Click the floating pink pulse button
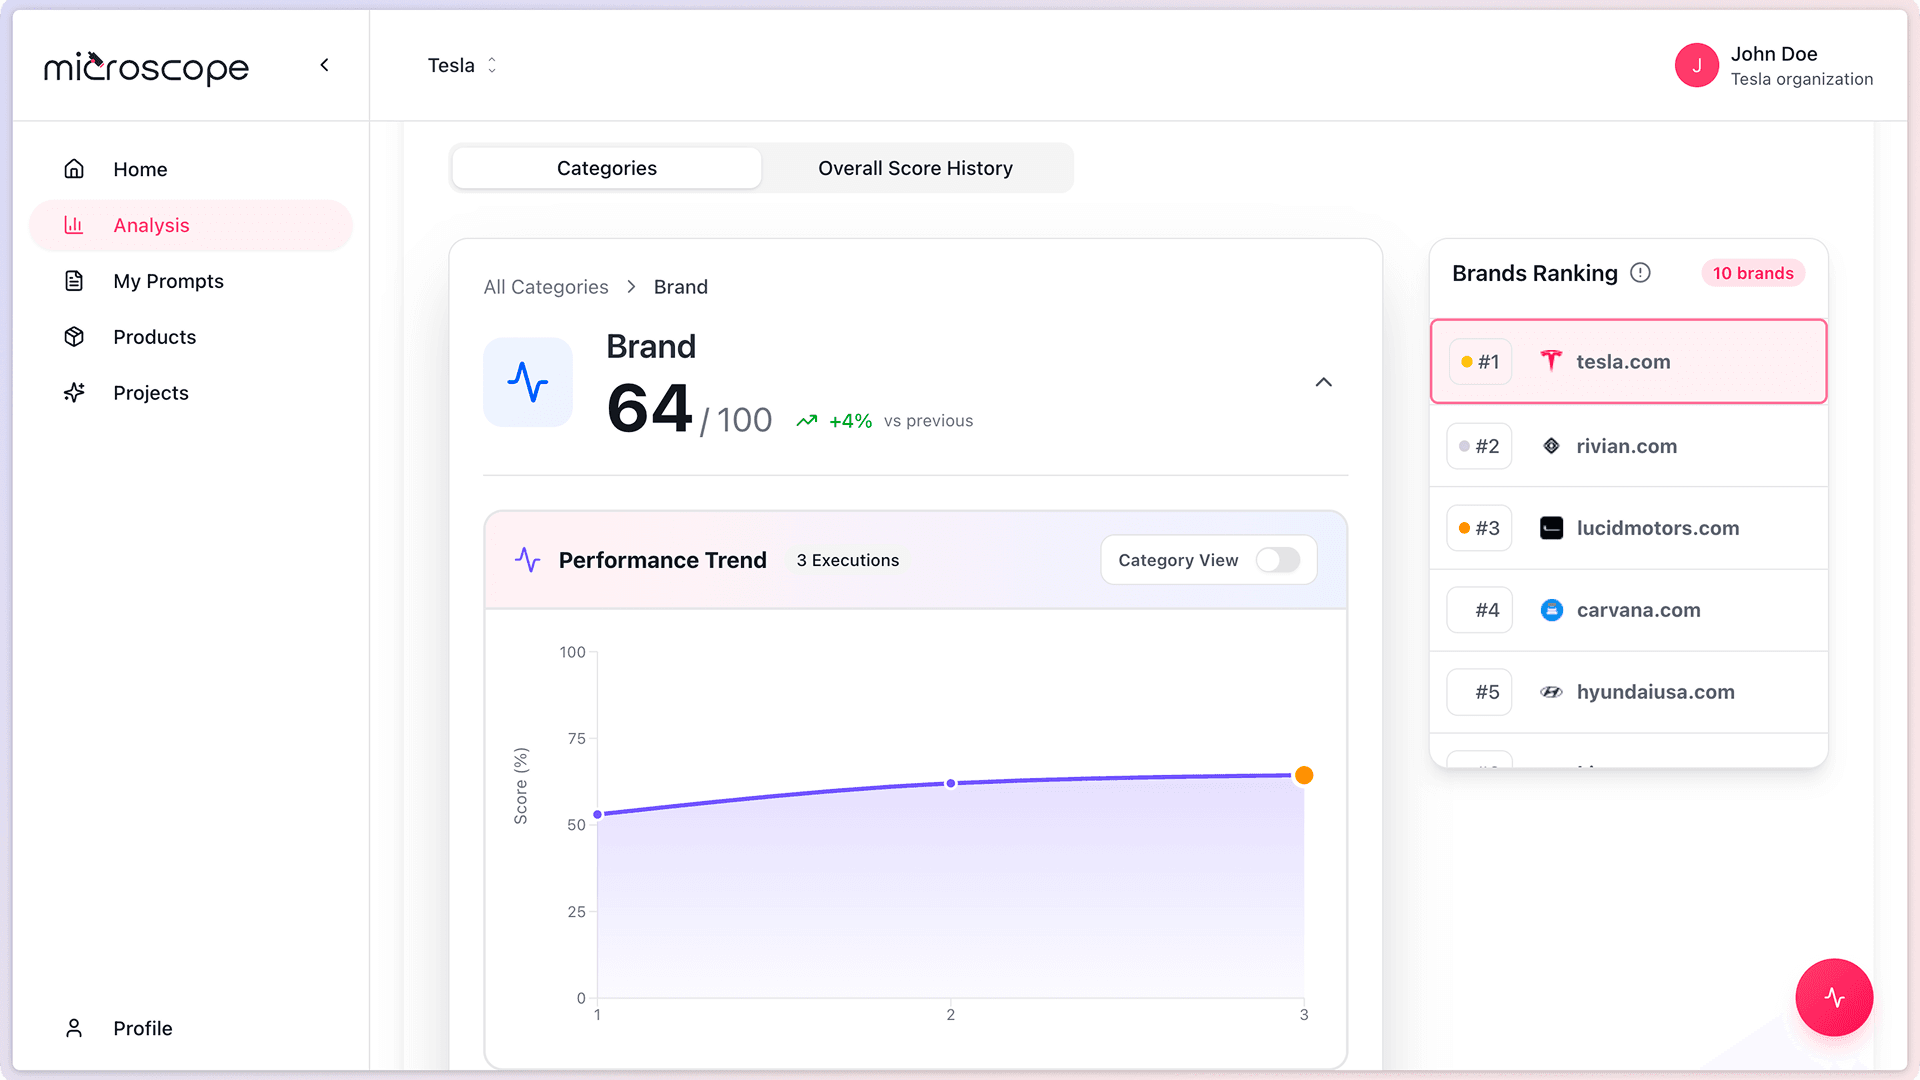 [1833, 997]
